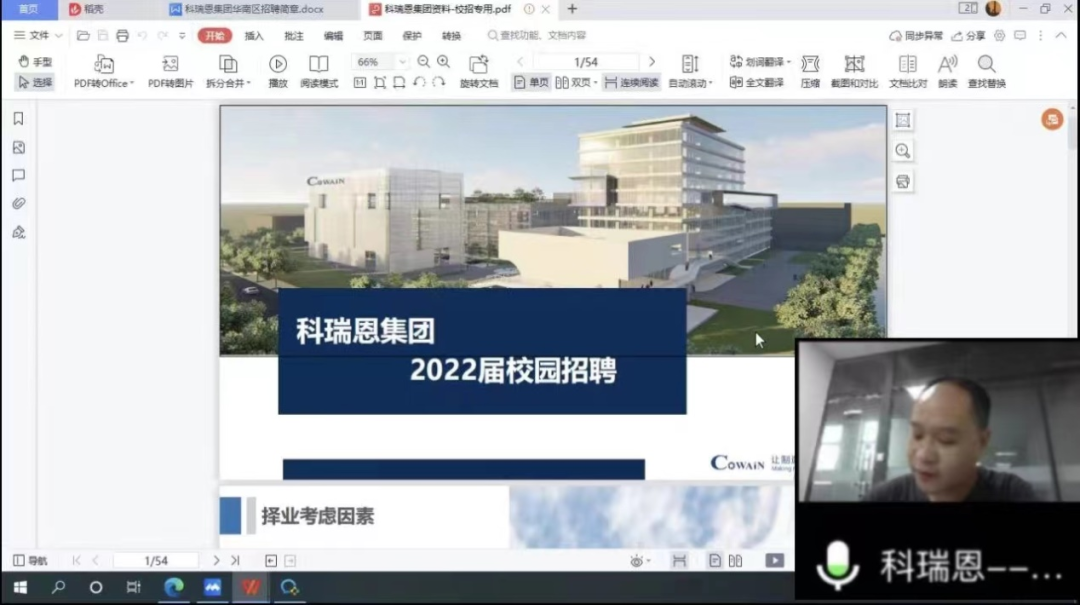Click the PDF转图片 export icon
This screenshot has height=605, width=1080.
coord(170,65)
